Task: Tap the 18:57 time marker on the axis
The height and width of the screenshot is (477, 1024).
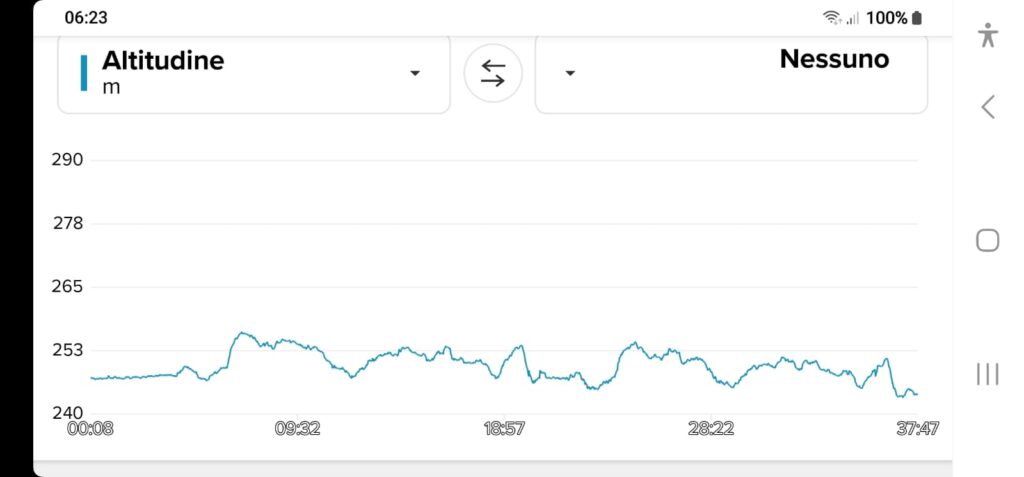Action: pos(504,428)
